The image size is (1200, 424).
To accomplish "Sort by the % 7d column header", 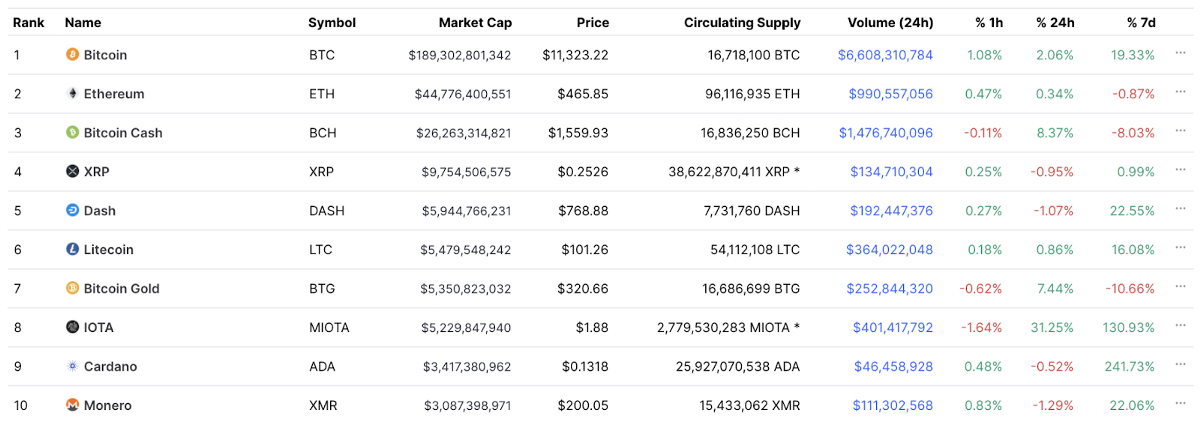I will (x=1140, y=23).
